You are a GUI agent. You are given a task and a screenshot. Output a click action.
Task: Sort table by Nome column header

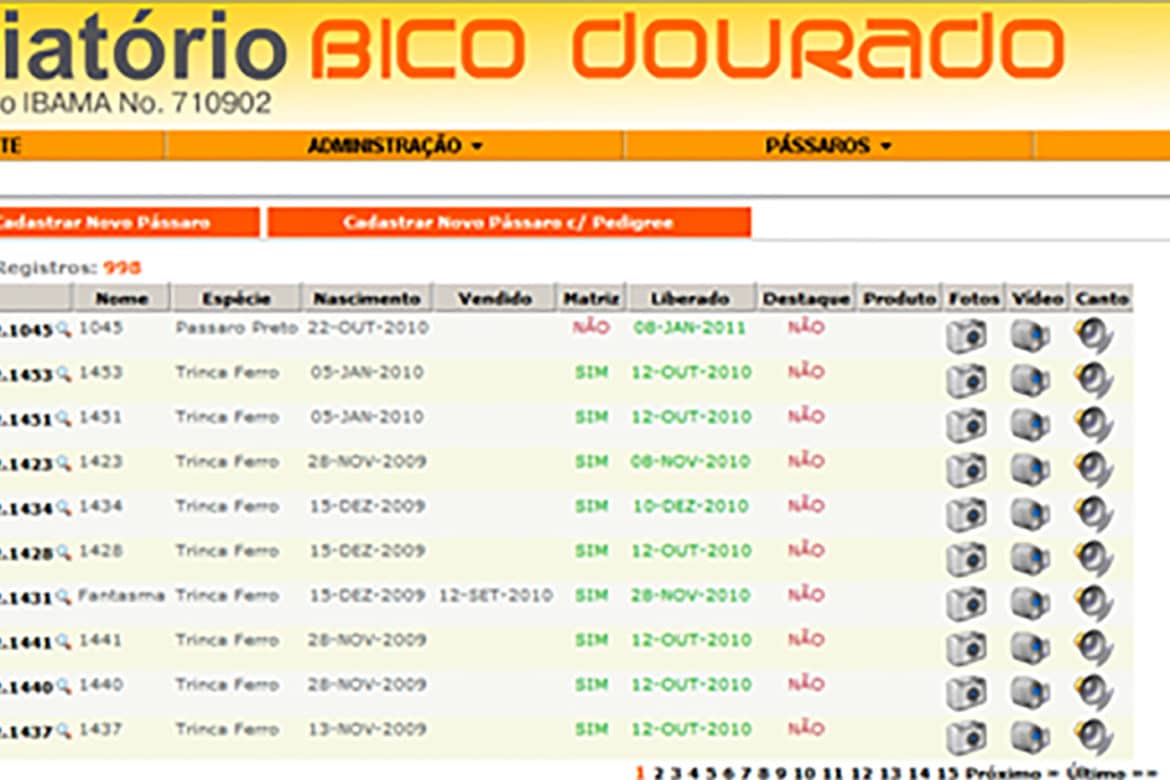tap(122, 299)
